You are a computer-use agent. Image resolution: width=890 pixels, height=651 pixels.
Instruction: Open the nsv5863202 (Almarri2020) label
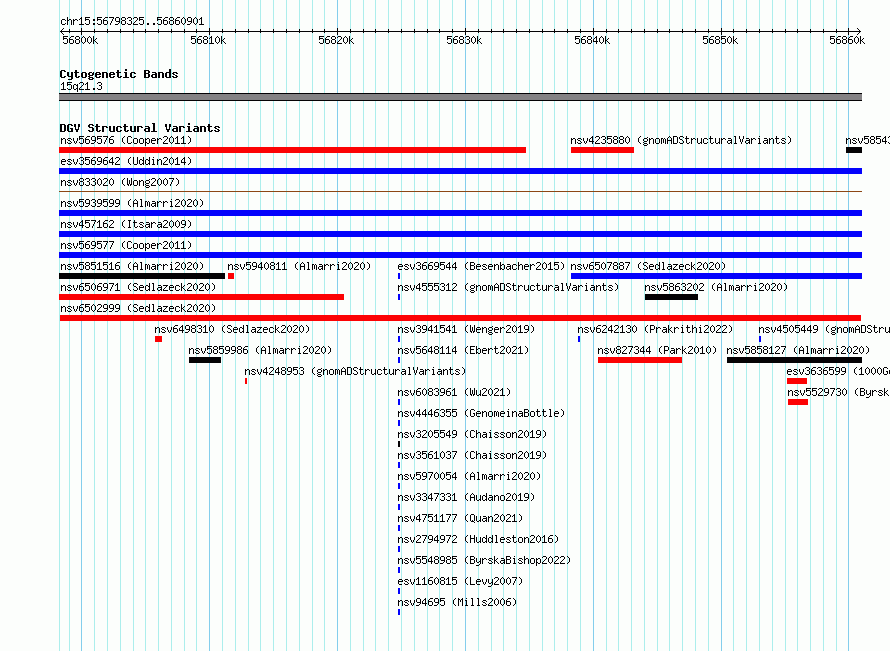(716, 287)
